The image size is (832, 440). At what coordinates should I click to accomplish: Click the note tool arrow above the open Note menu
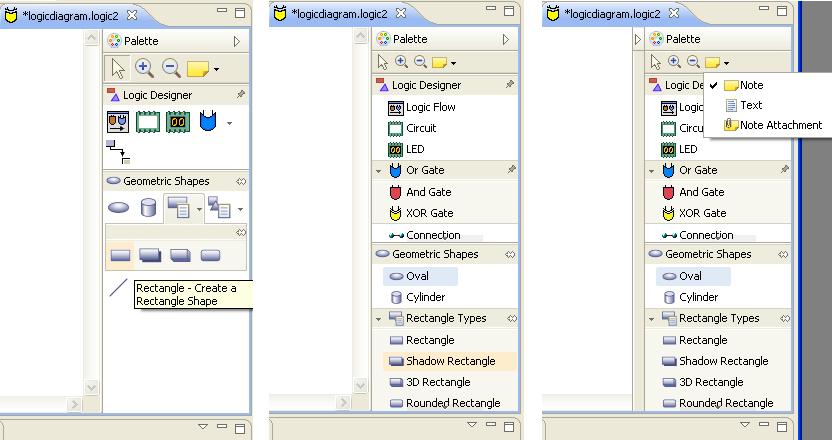[726, 63]
